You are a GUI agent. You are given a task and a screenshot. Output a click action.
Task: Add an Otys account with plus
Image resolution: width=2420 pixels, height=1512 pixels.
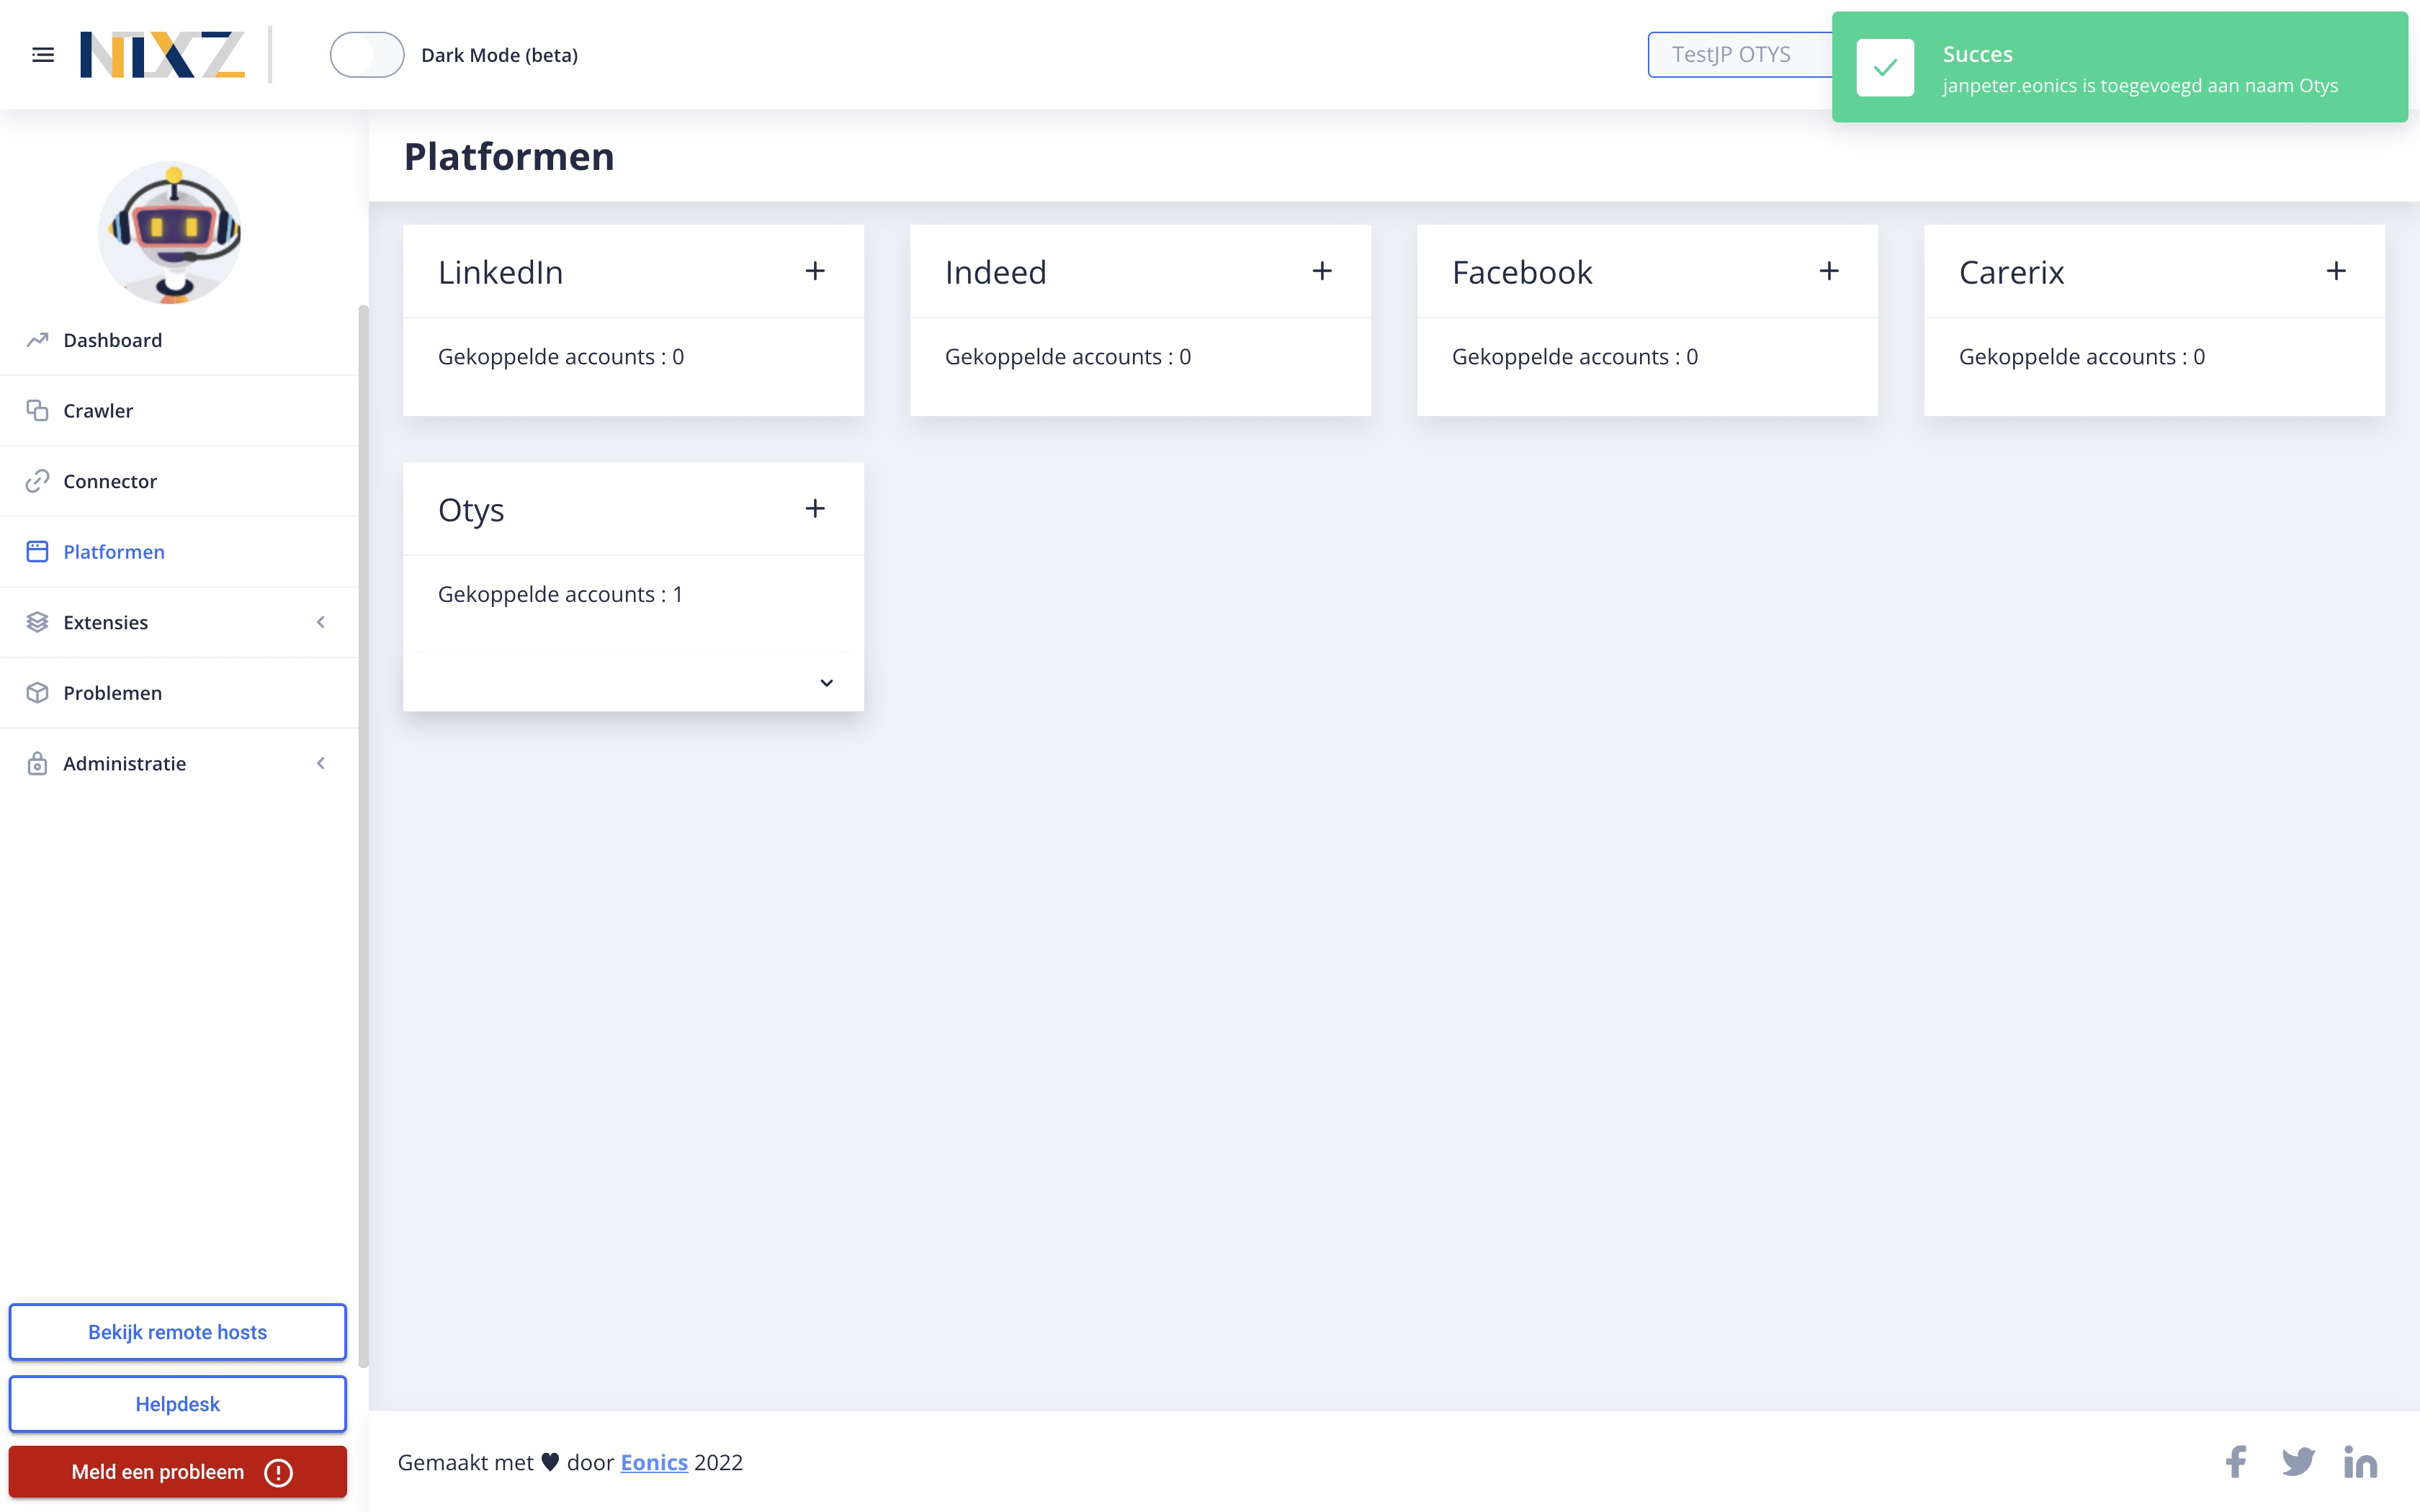(815, 509)
